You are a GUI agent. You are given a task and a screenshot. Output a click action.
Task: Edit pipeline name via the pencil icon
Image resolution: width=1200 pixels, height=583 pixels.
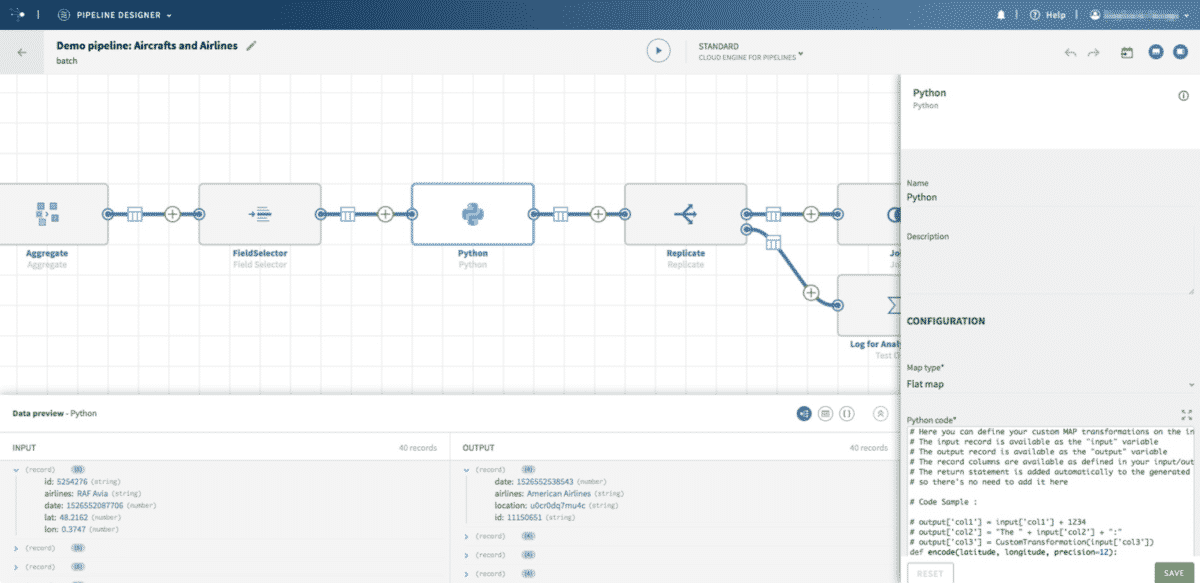click(x=252, y=45)
